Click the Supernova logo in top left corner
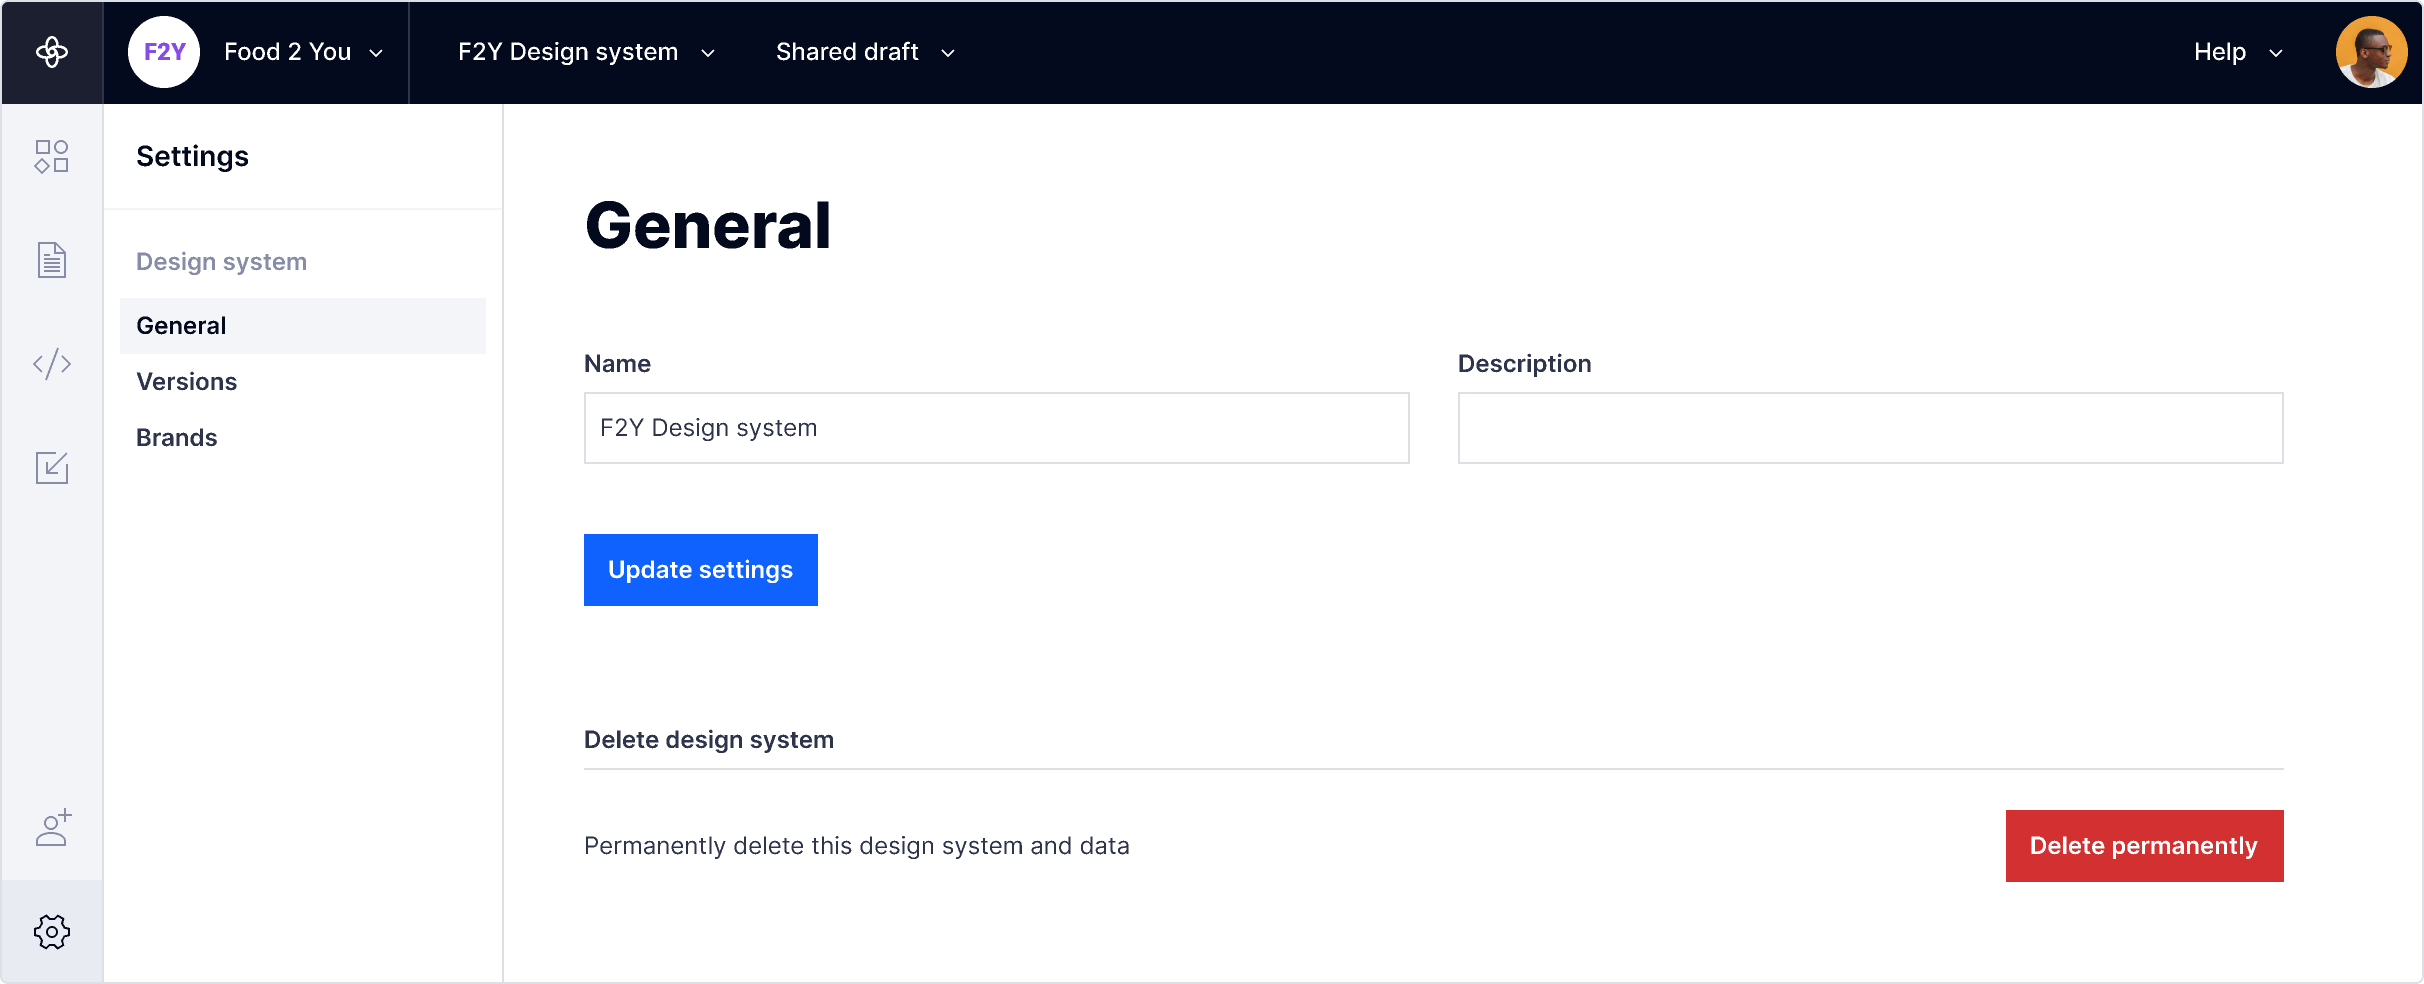Screen dimensions: 2424x984 pos(51,51)
